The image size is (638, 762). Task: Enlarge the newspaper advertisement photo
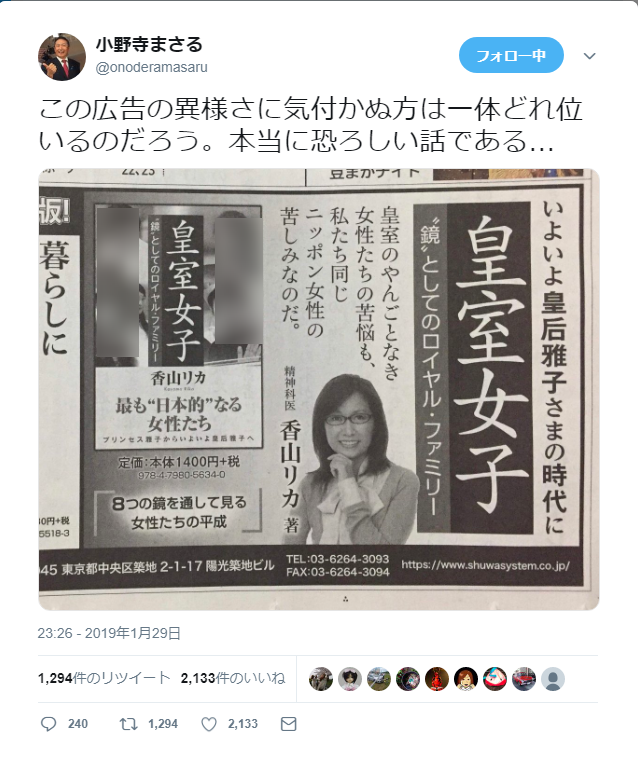point(319,389)
